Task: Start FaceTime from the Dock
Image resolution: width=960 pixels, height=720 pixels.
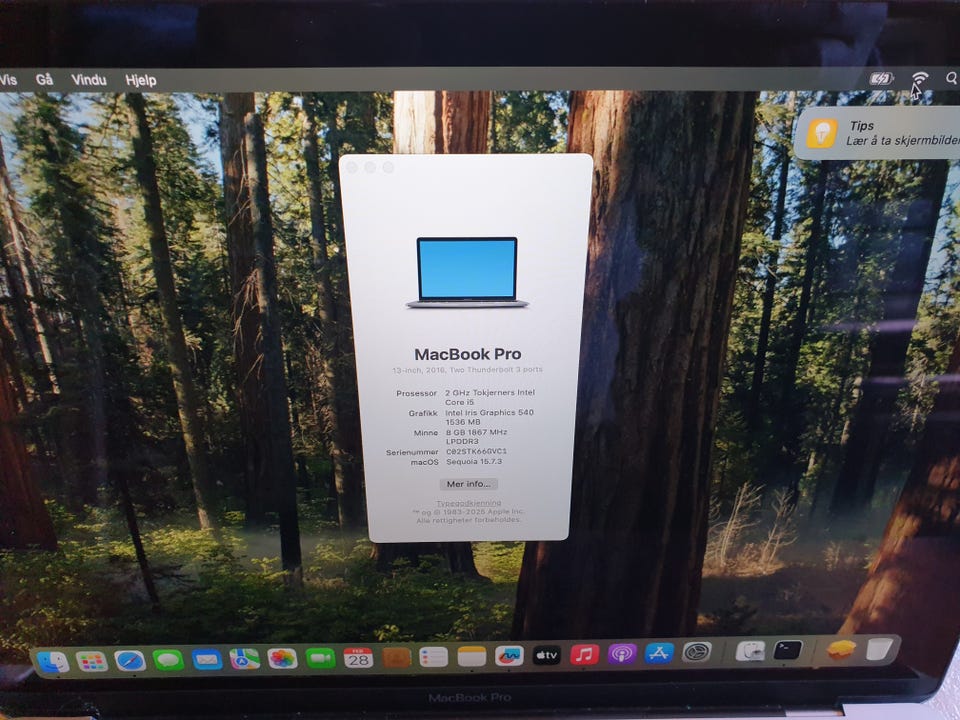Action: point(321,658)
